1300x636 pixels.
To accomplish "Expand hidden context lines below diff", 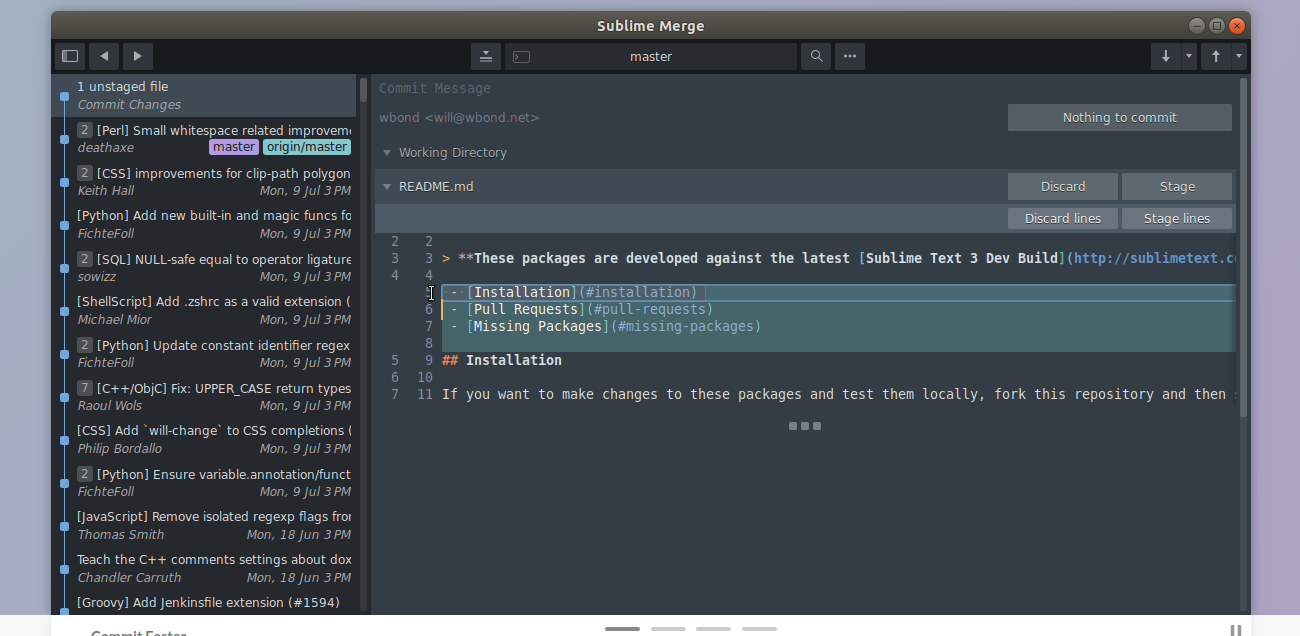I will [x=805, y=426].
